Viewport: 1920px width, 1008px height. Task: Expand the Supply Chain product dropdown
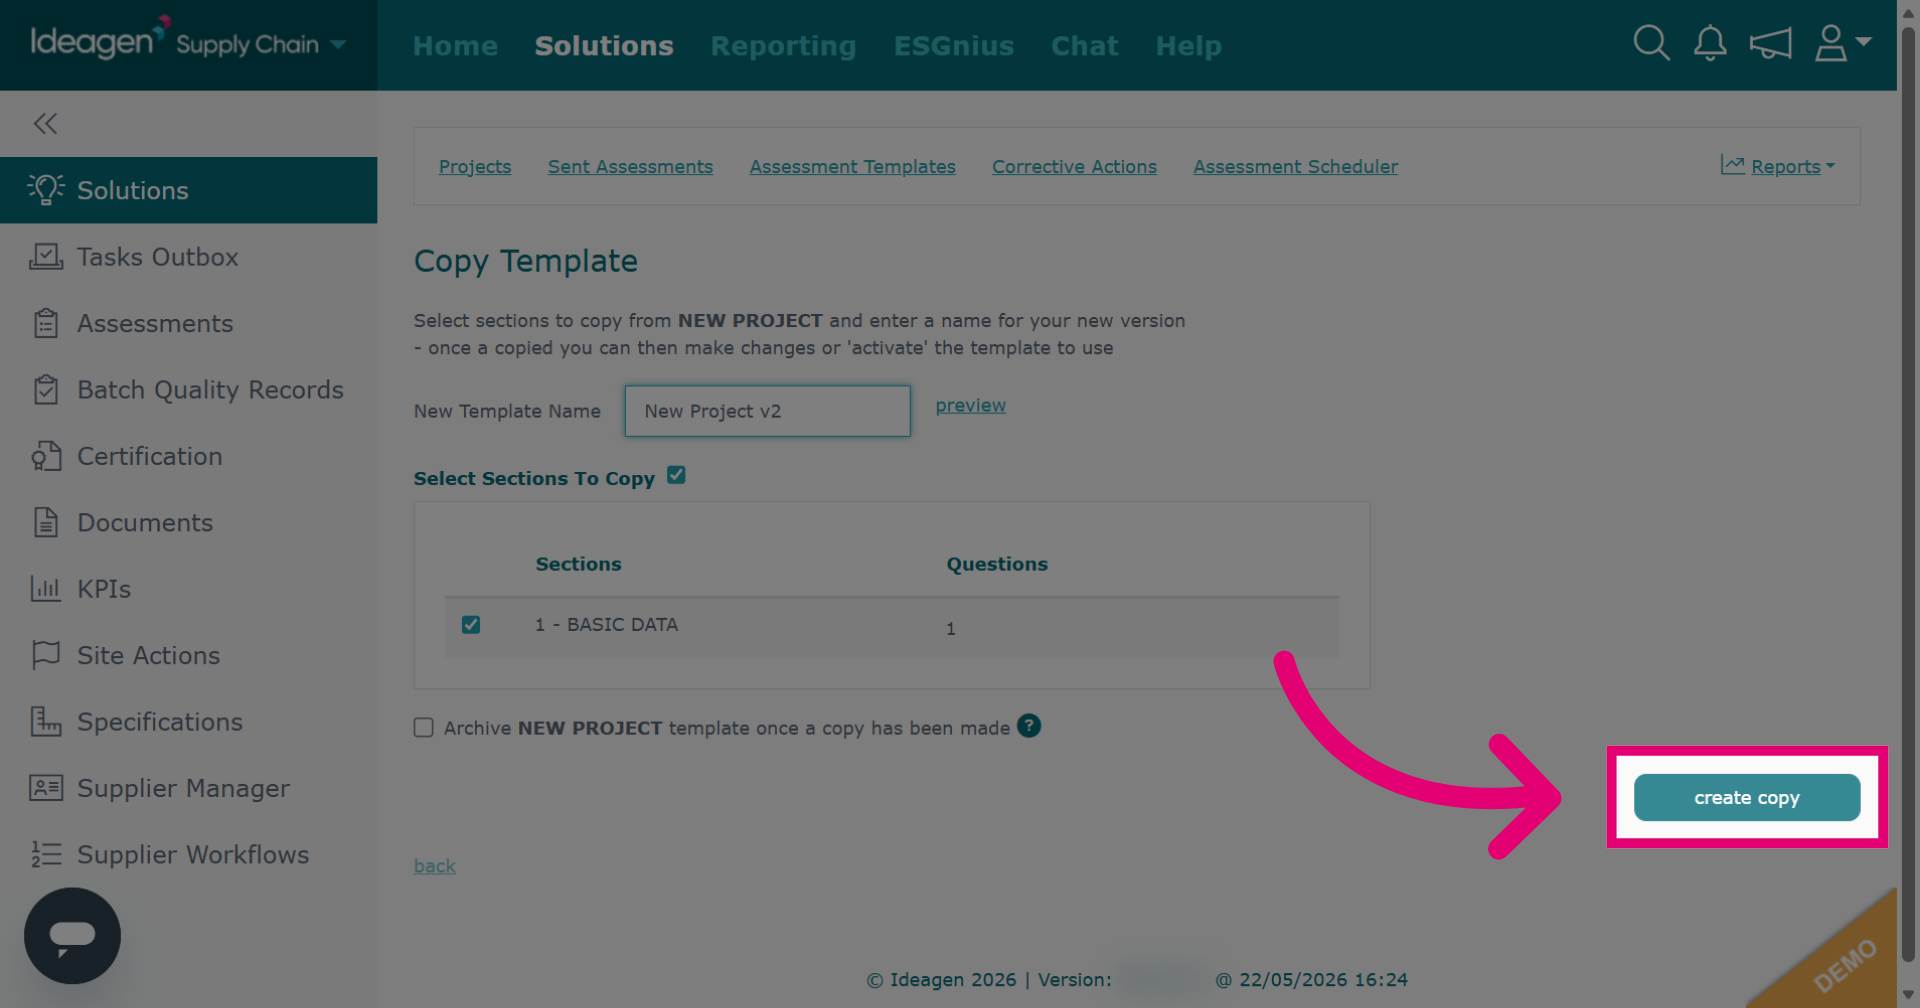point(338,44)
